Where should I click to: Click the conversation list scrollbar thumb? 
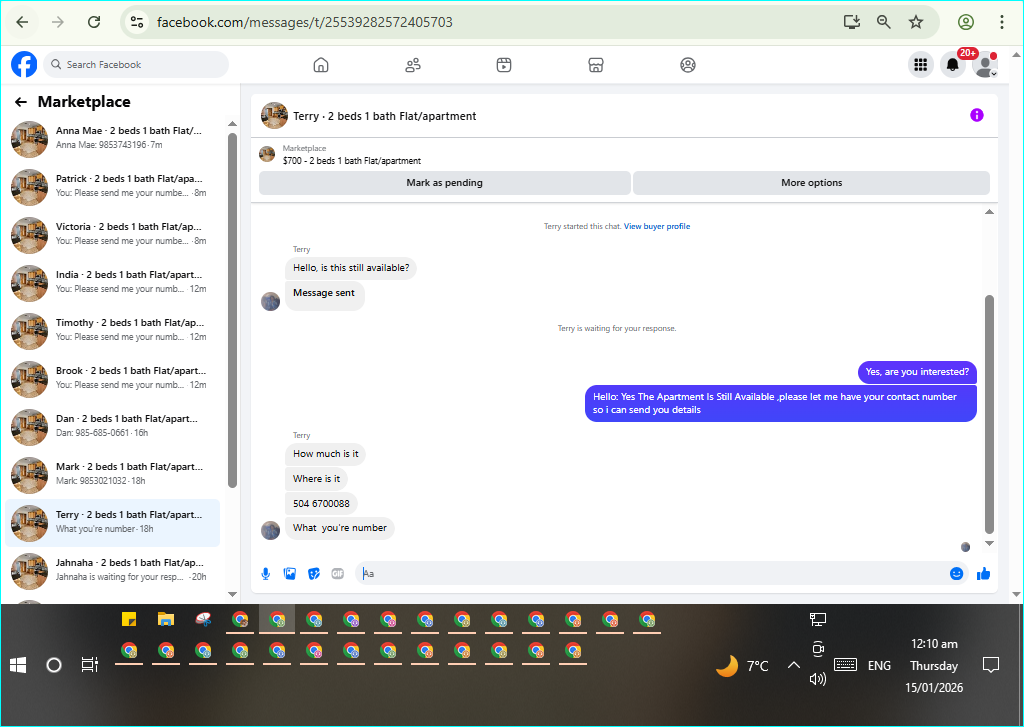click(x=232, y=310)
